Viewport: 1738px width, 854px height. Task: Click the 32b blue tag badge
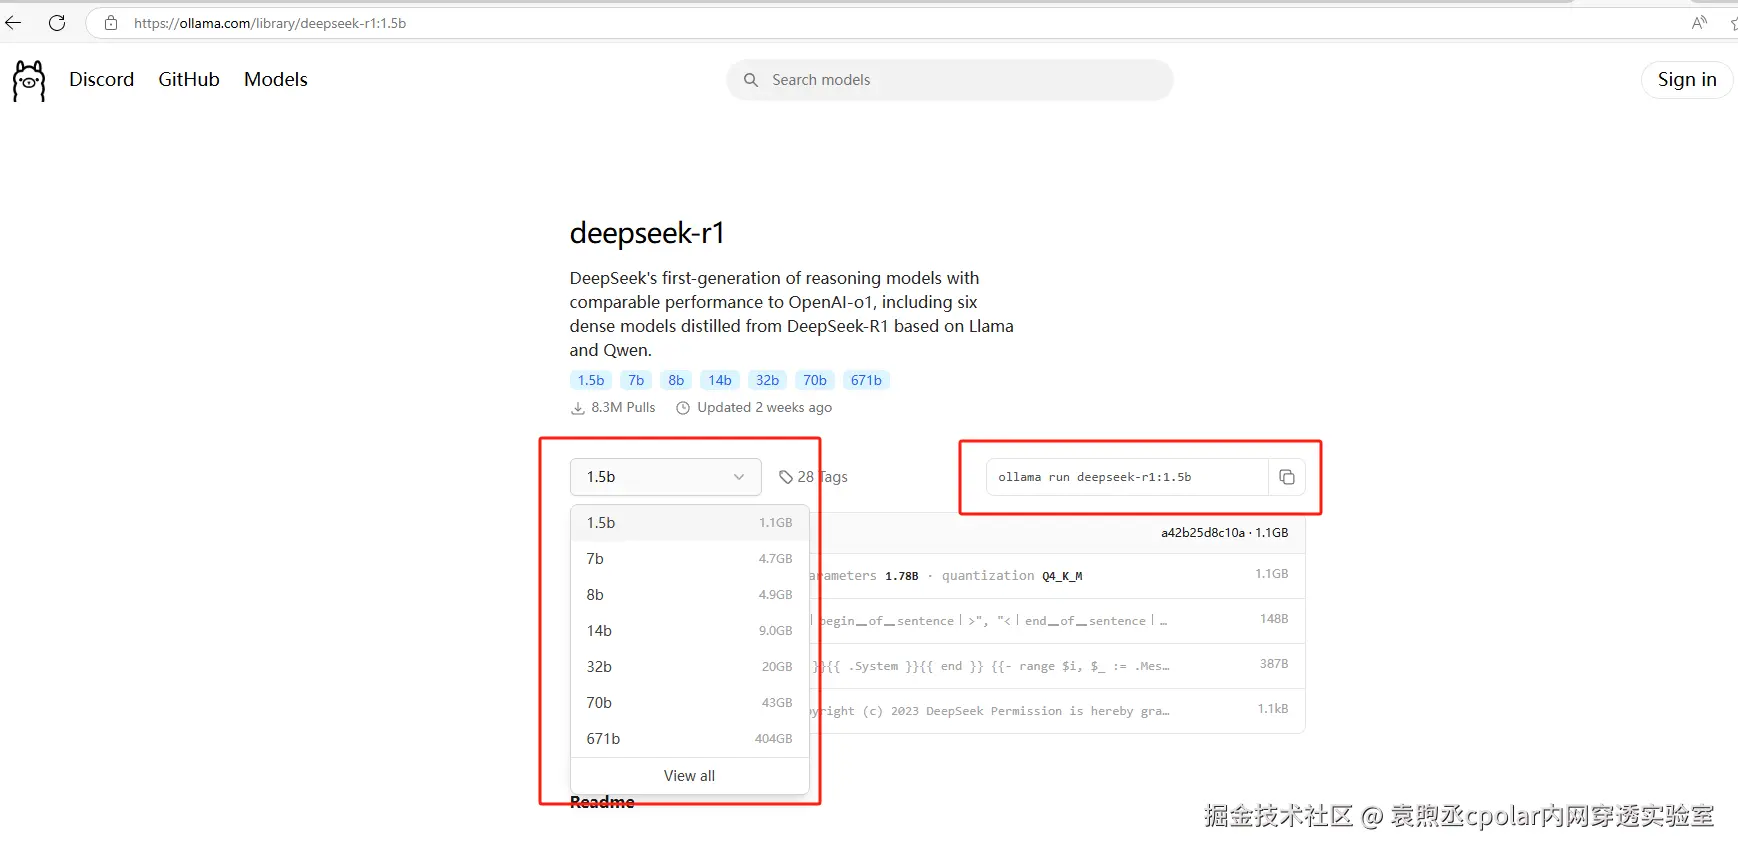click(x=767, y=380)
